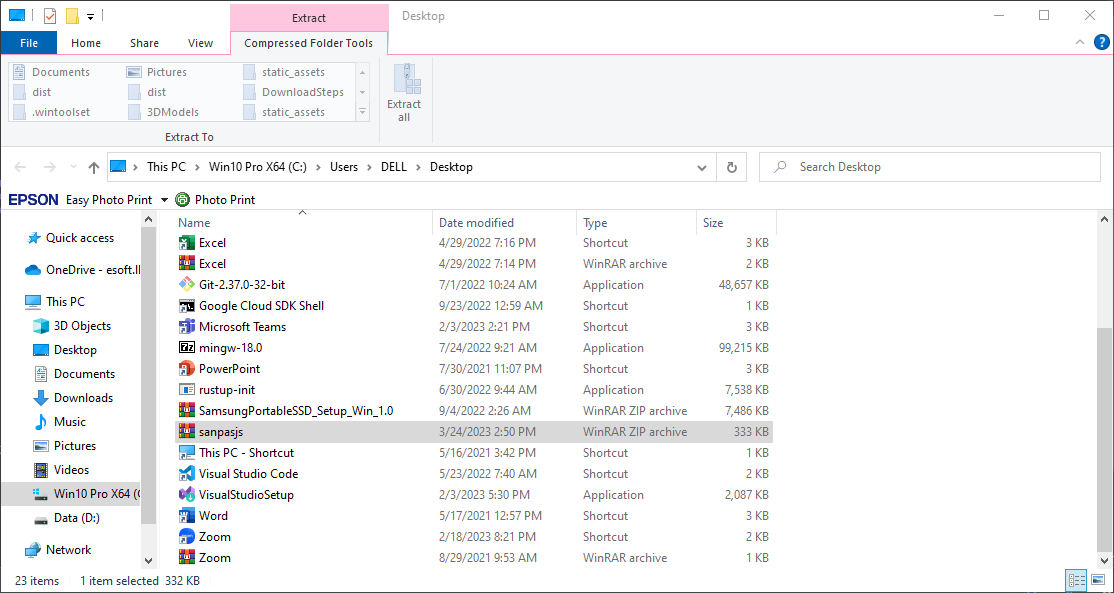
Task: Click the Epson Photo Print icon
Action: point(182,200)
